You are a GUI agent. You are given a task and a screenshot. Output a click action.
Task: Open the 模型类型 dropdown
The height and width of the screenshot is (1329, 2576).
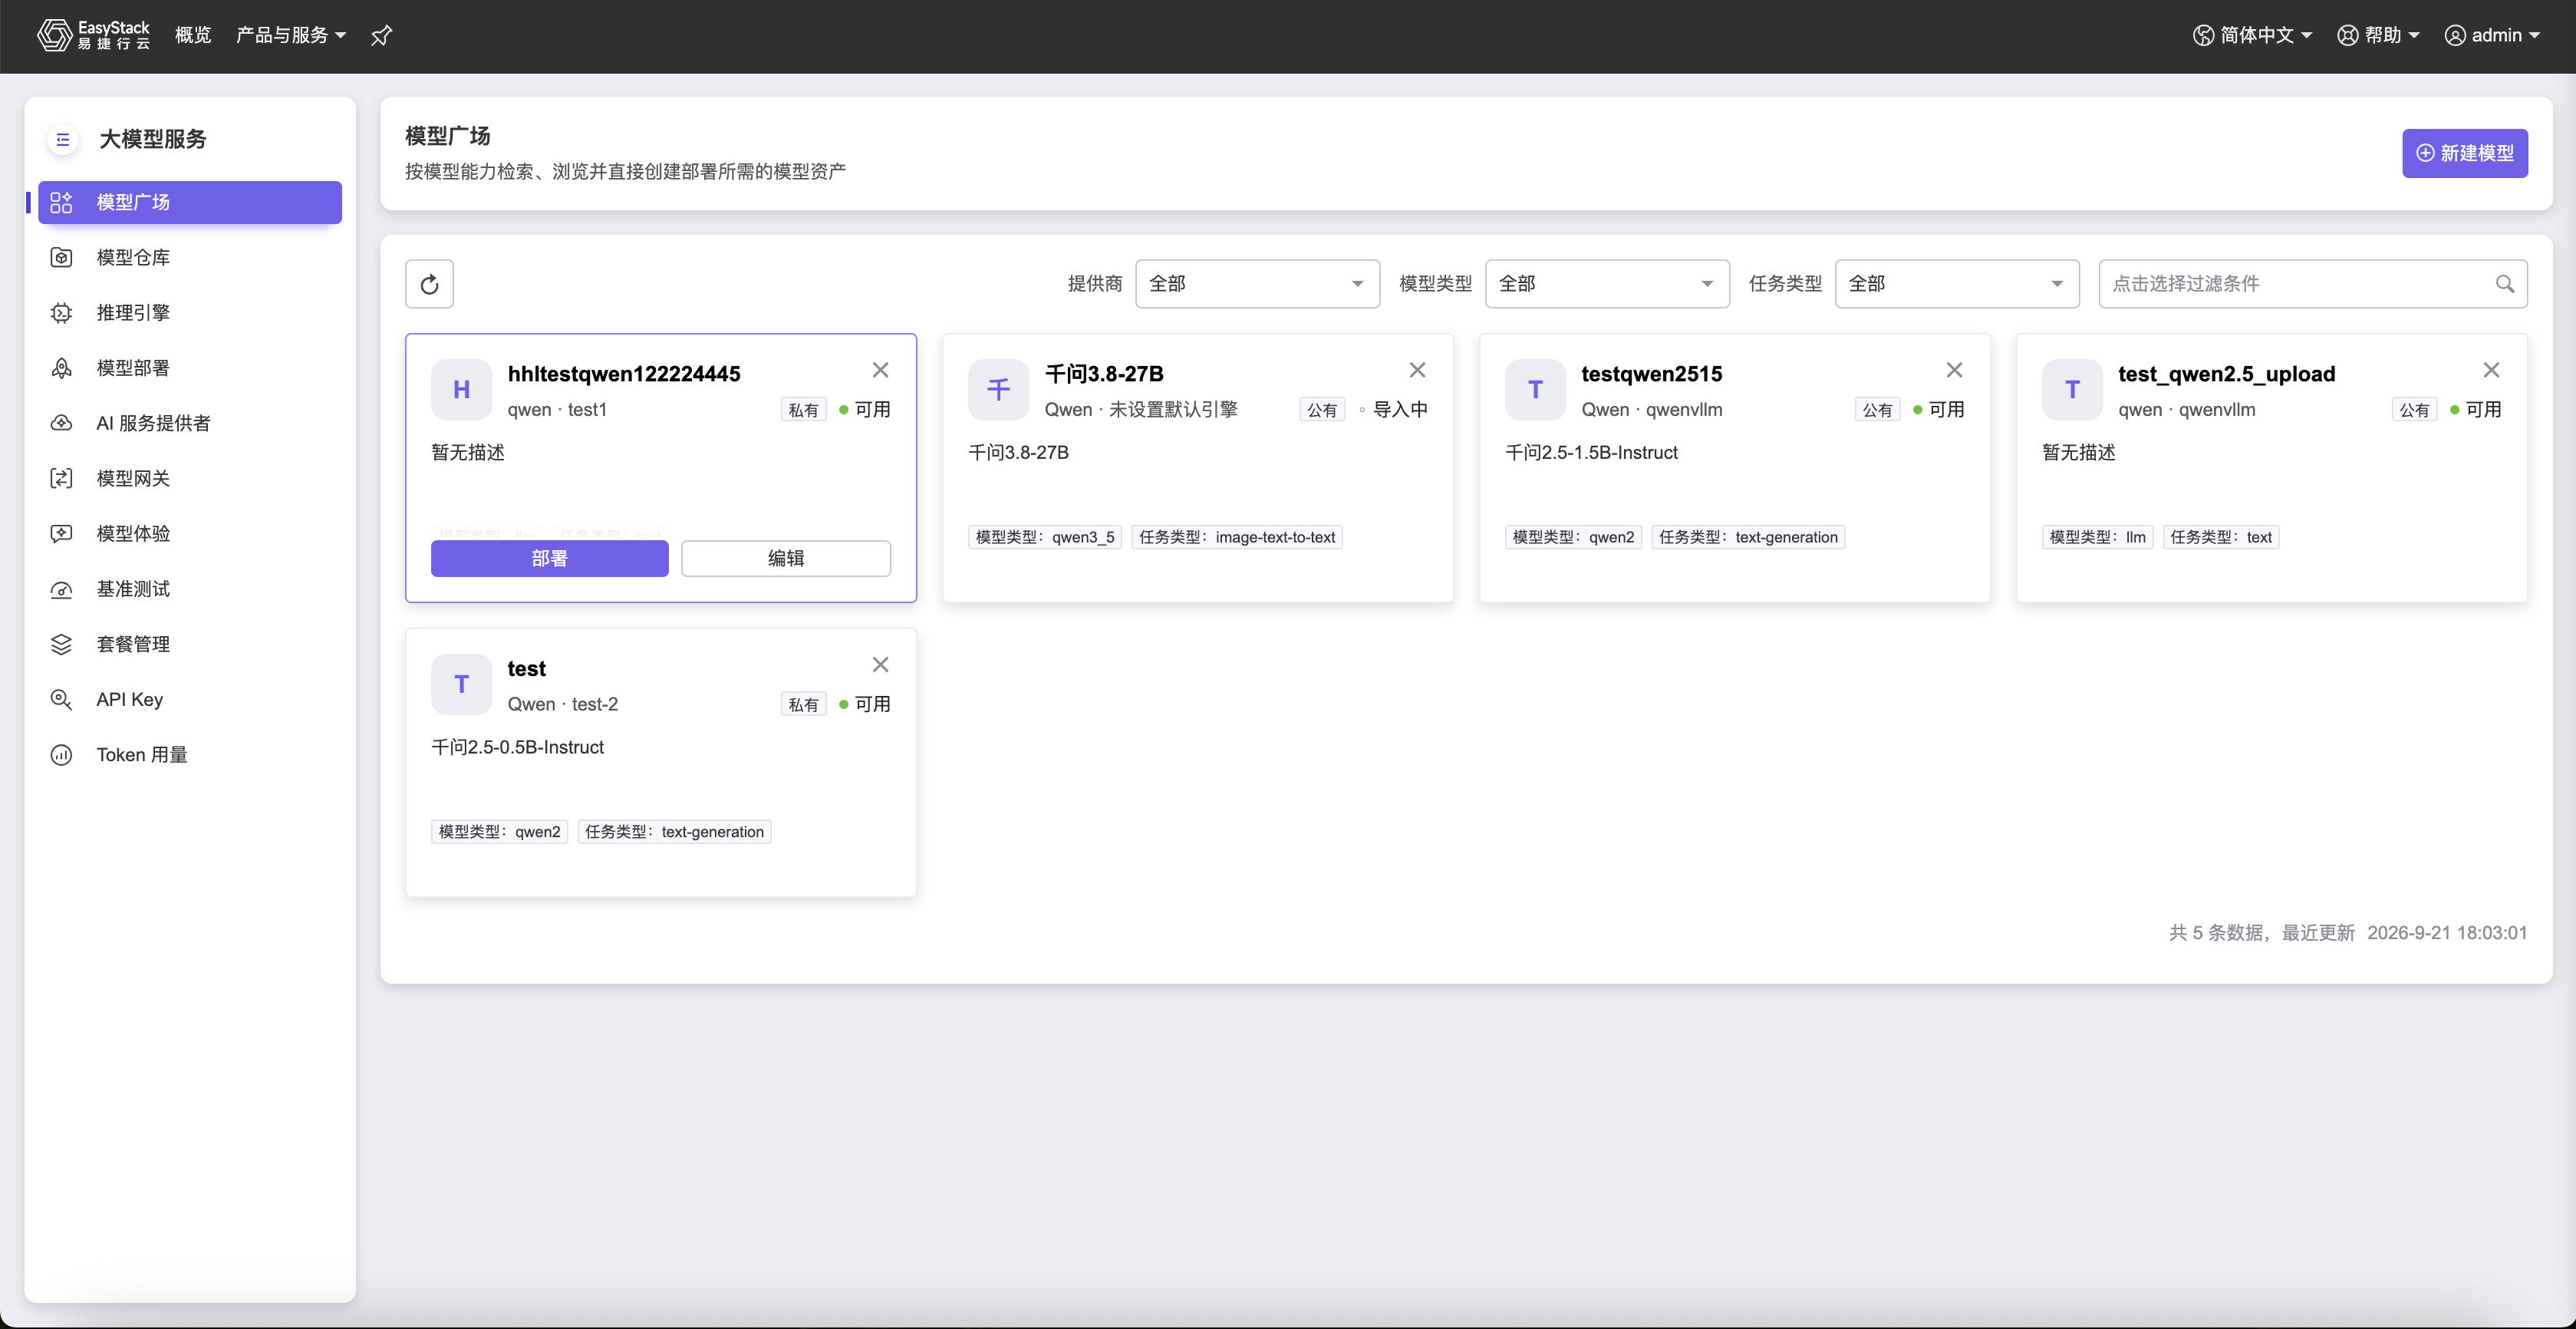tap(1607, 284)
